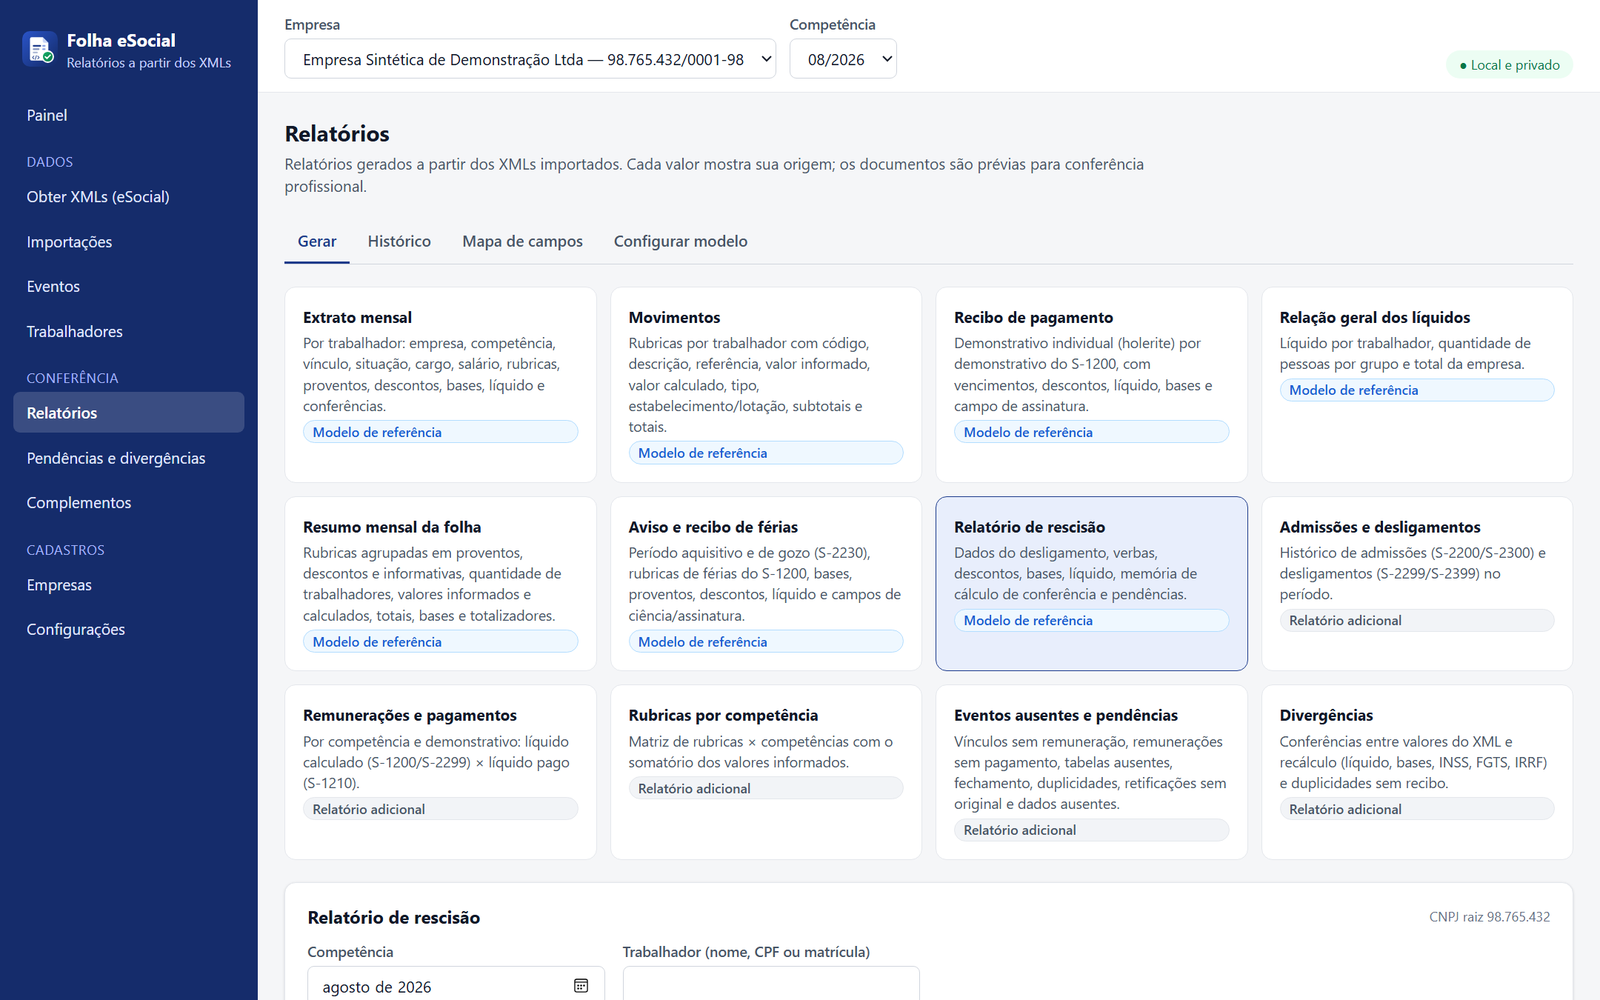
Task: Select the Extrato mensal report card
Action: click(441, 385)
